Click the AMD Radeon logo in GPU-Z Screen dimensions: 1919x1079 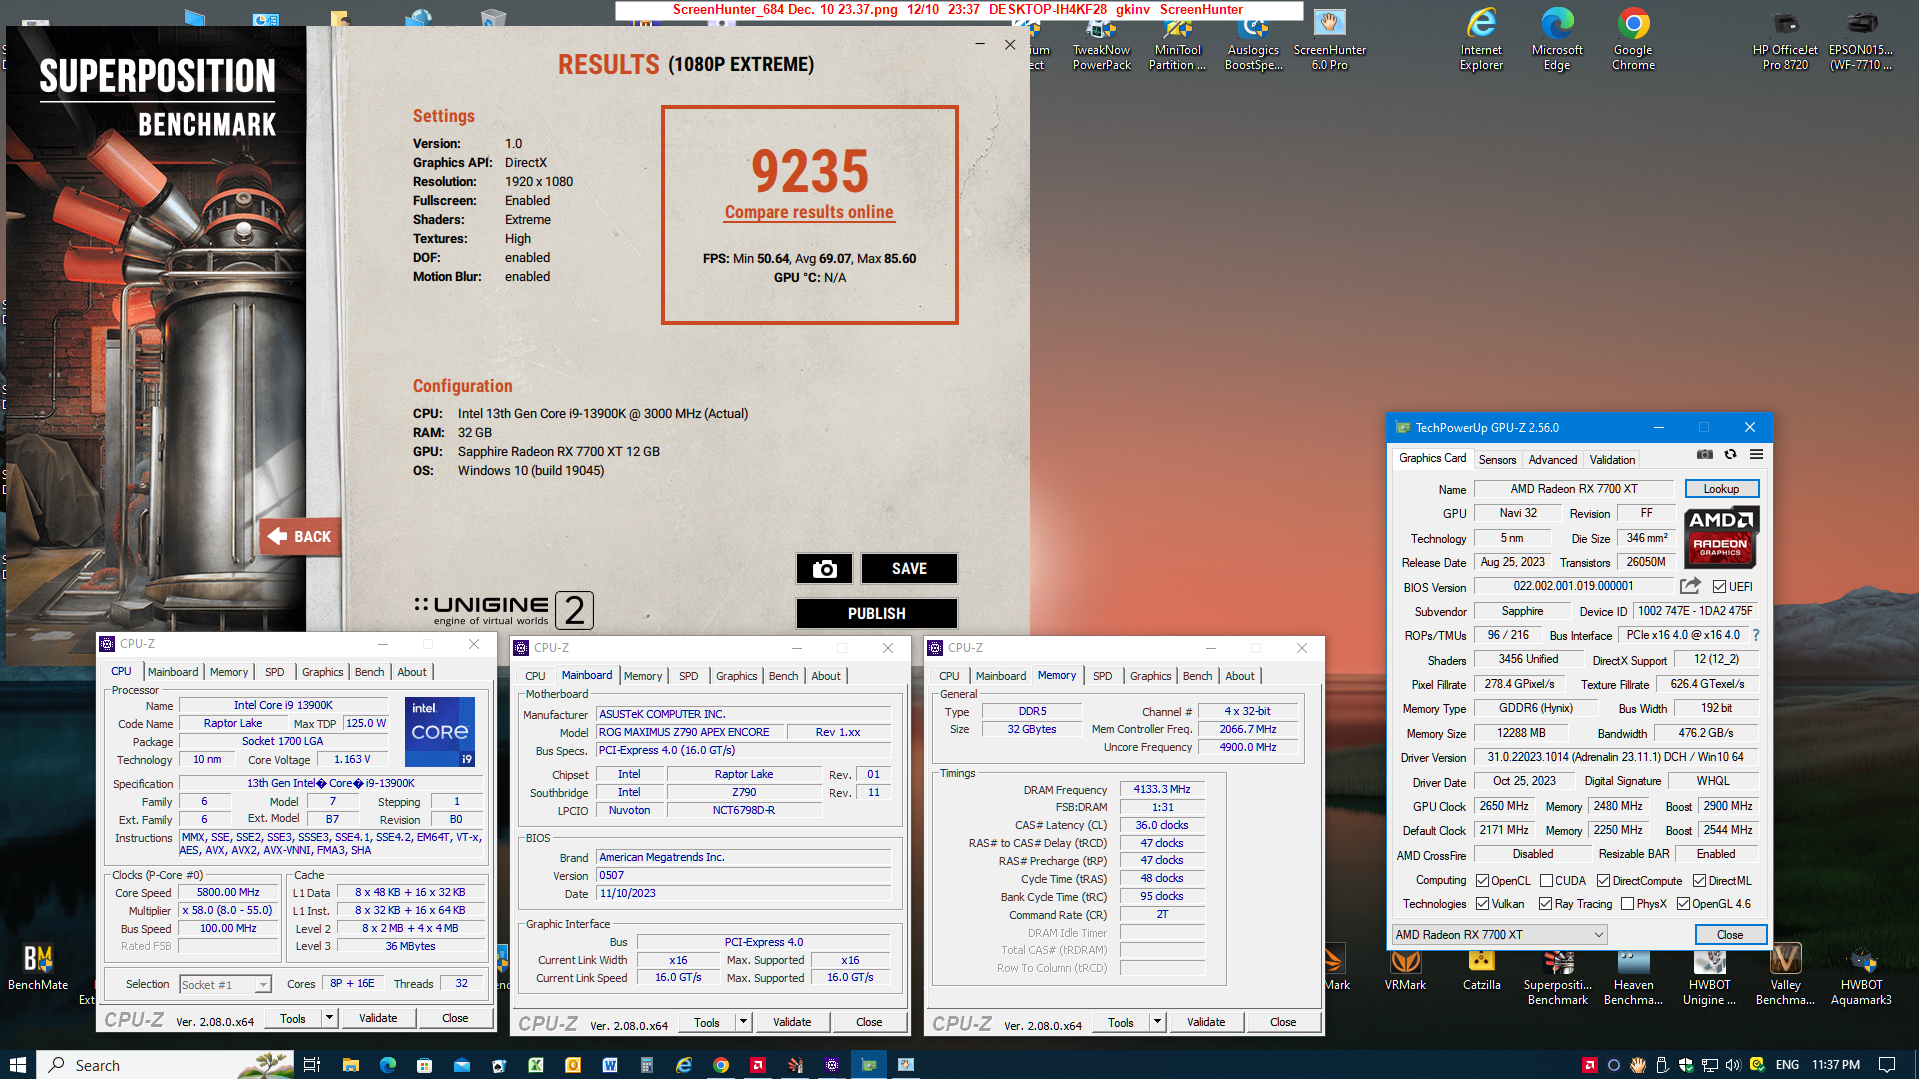1720,537
